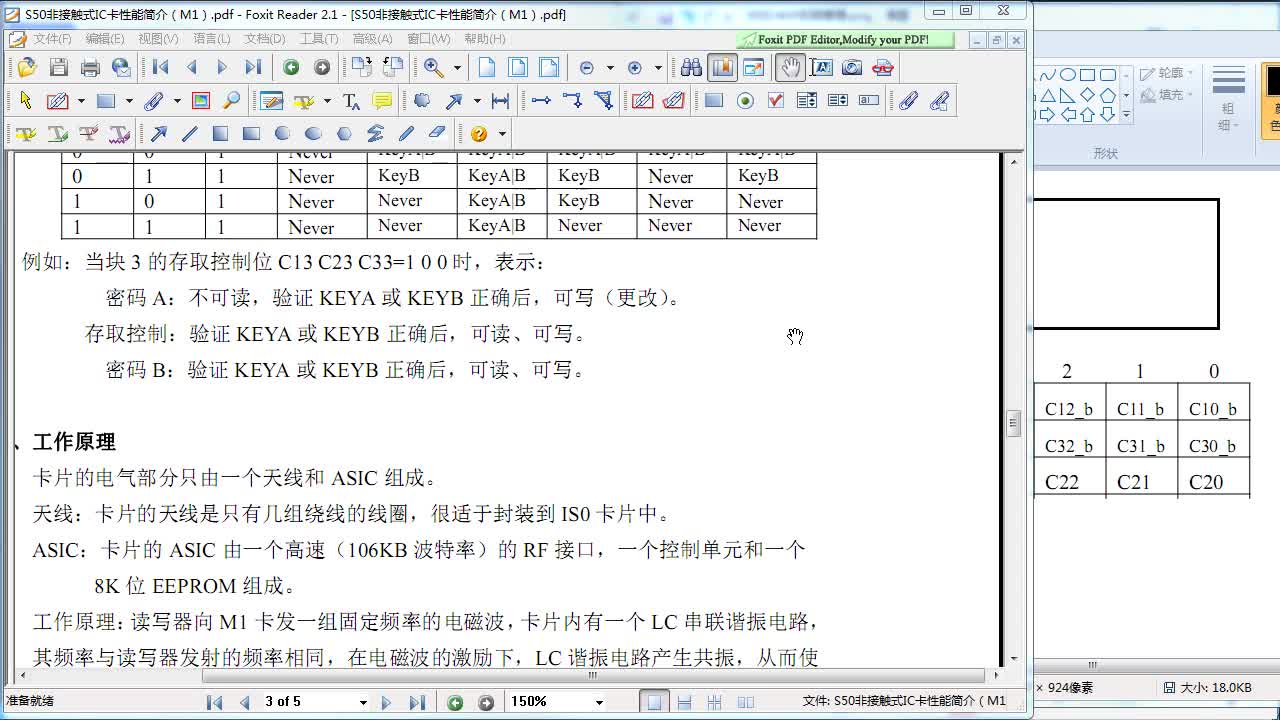The width and height of the screenshot is (1280, 720).
Task: Select the line drawing tool
Action: 189,134
